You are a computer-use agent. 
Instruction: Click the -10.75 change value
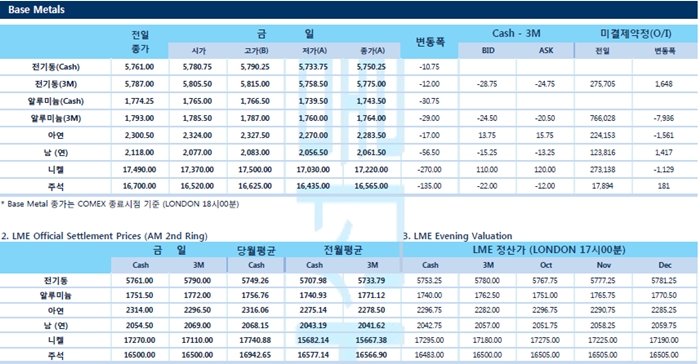429,67
